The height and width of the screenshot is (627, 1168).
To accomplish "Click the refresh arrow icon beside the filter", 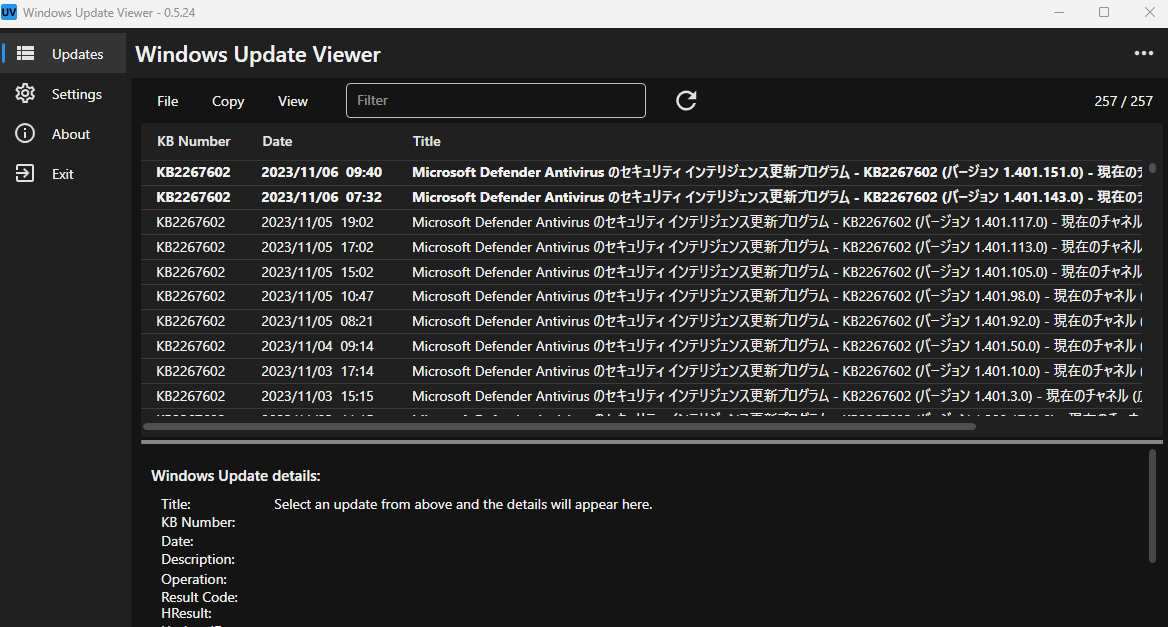I will click(x=686, y=101).
